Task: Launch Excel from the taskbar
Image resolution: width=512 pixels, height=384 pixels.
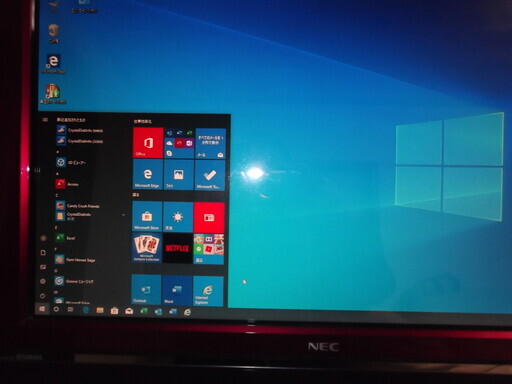Action: coord(144,311)
